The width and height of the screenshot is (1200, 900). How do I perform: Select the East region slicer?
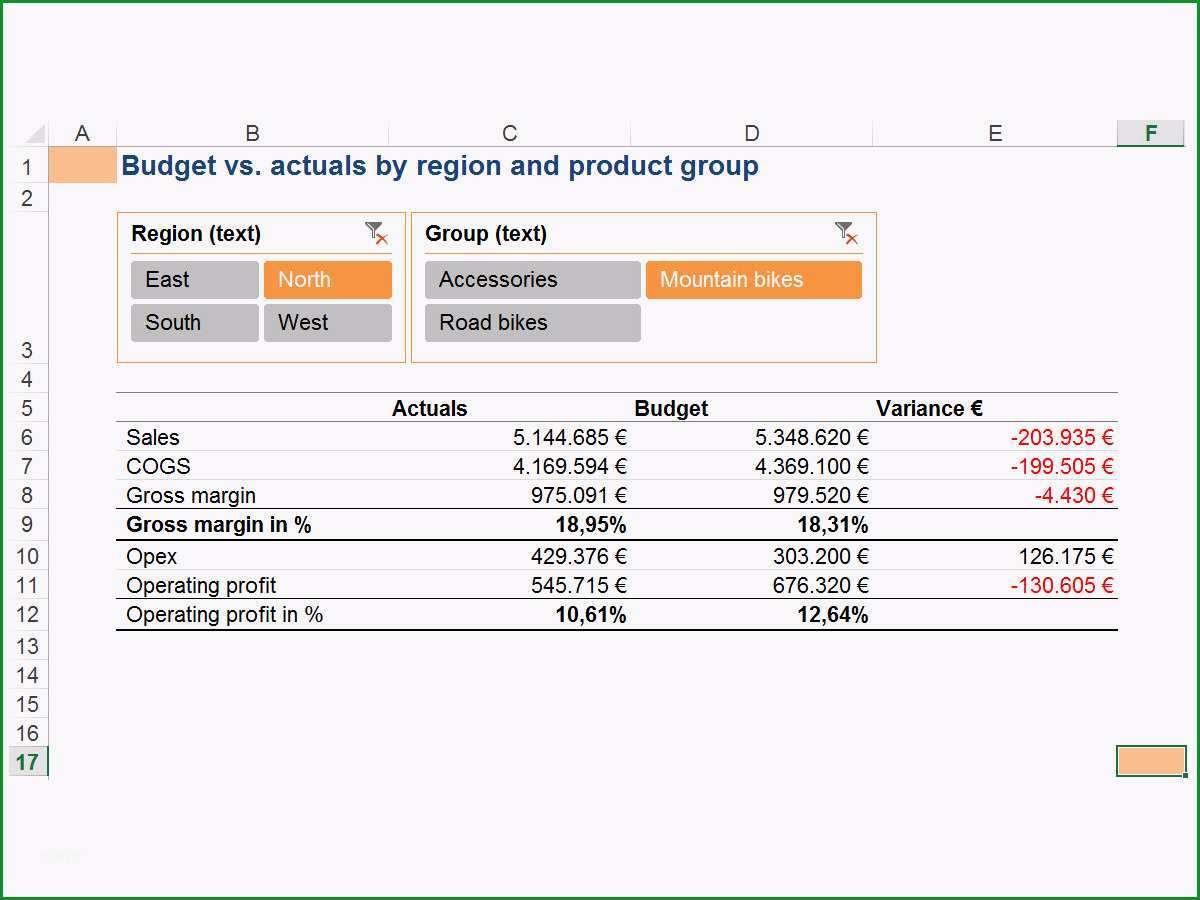pyautogui.click(x=195, y=280)
